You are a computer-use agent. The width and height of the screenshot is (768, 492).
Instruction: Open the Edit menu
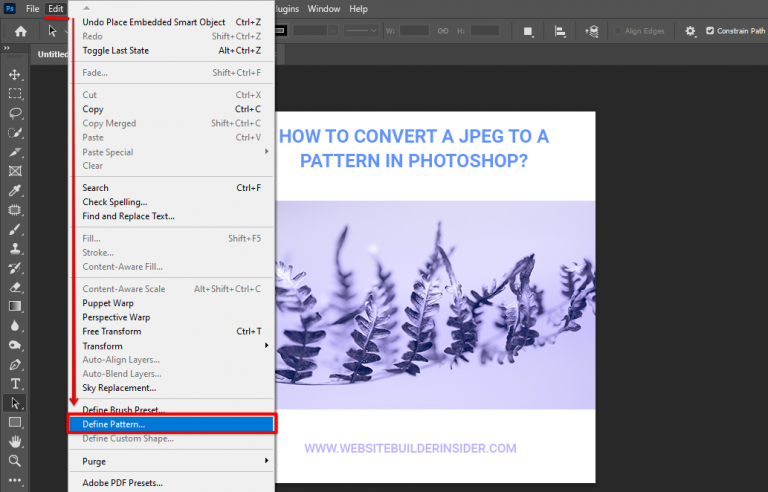tap(55, 9)
